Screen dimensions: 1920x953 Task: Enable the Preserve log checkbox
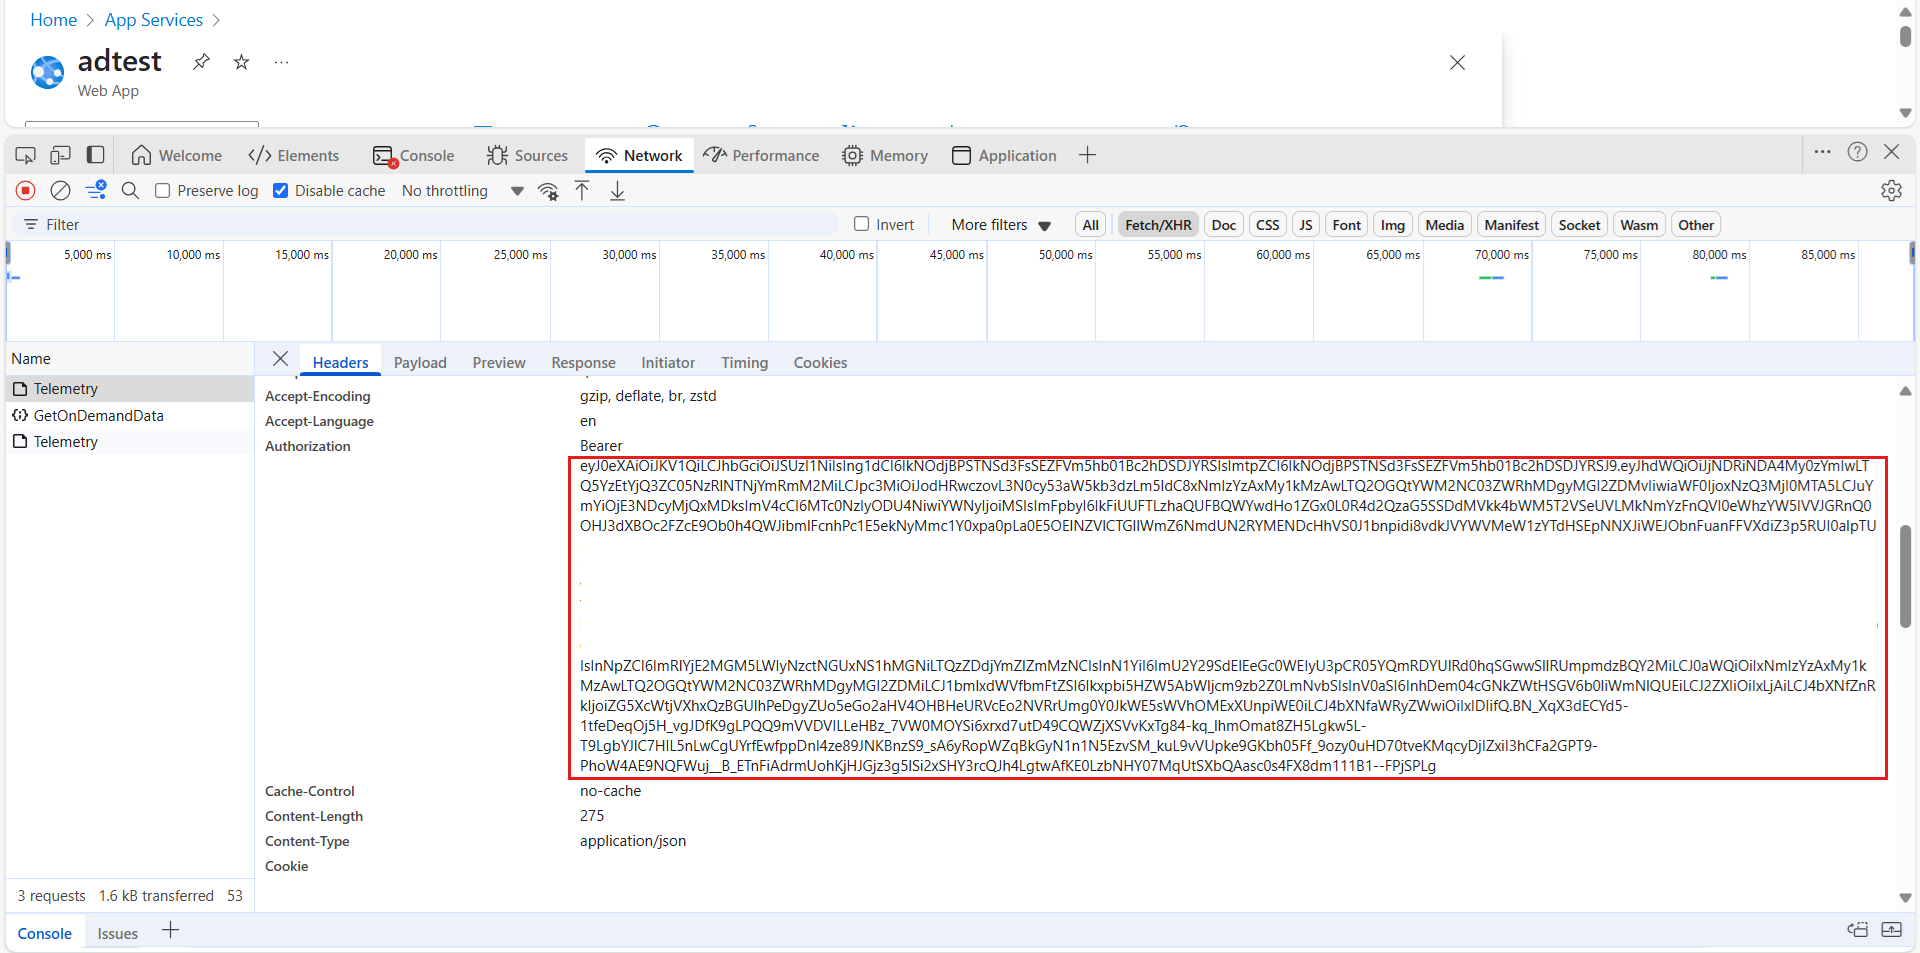tap(162, 190)
